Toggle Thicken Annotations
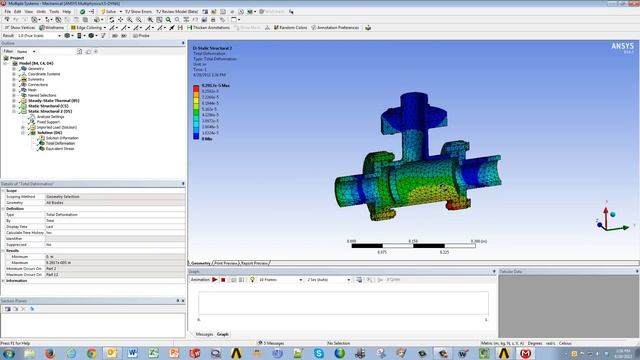The image size is (640, 360). coord(209,28)
